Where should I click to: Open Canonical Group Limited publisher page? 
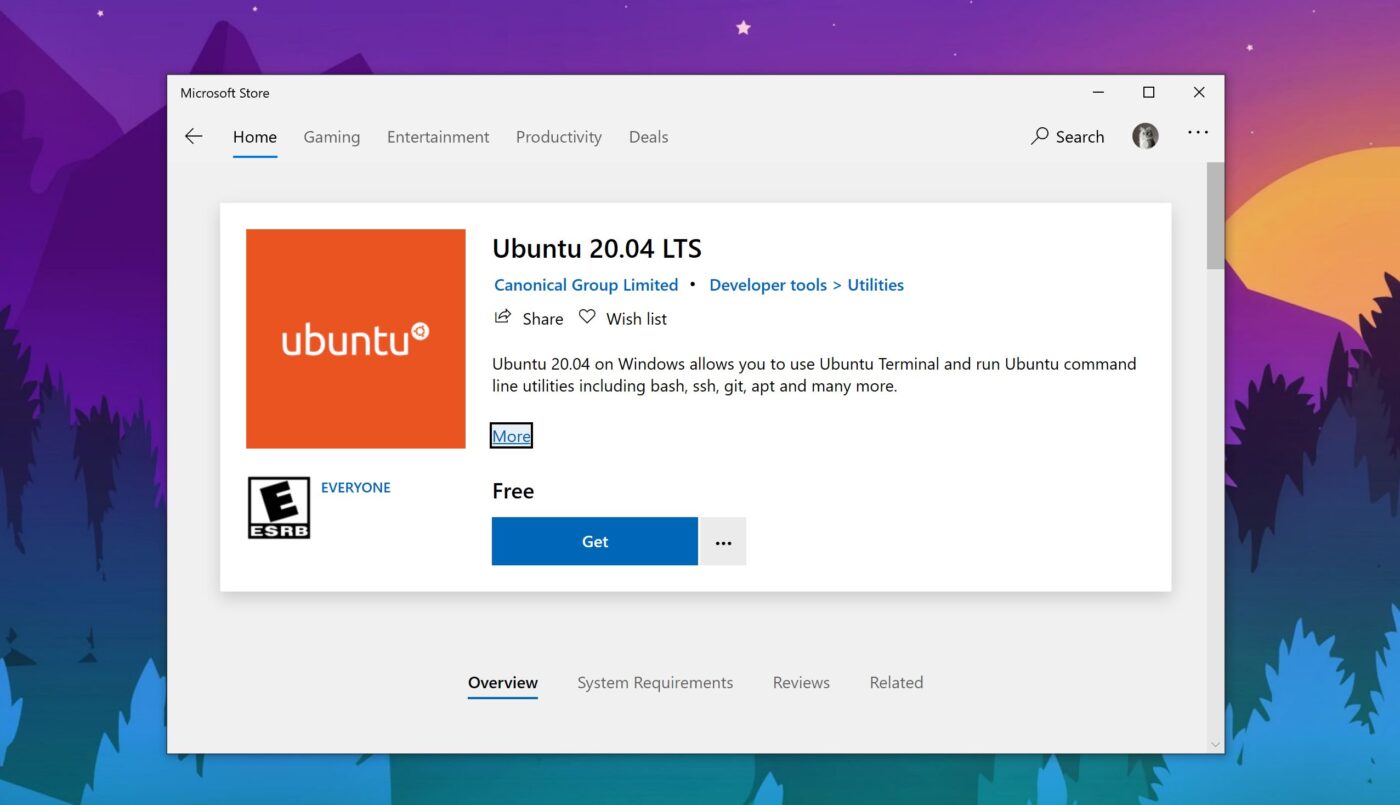coord(585,284)
